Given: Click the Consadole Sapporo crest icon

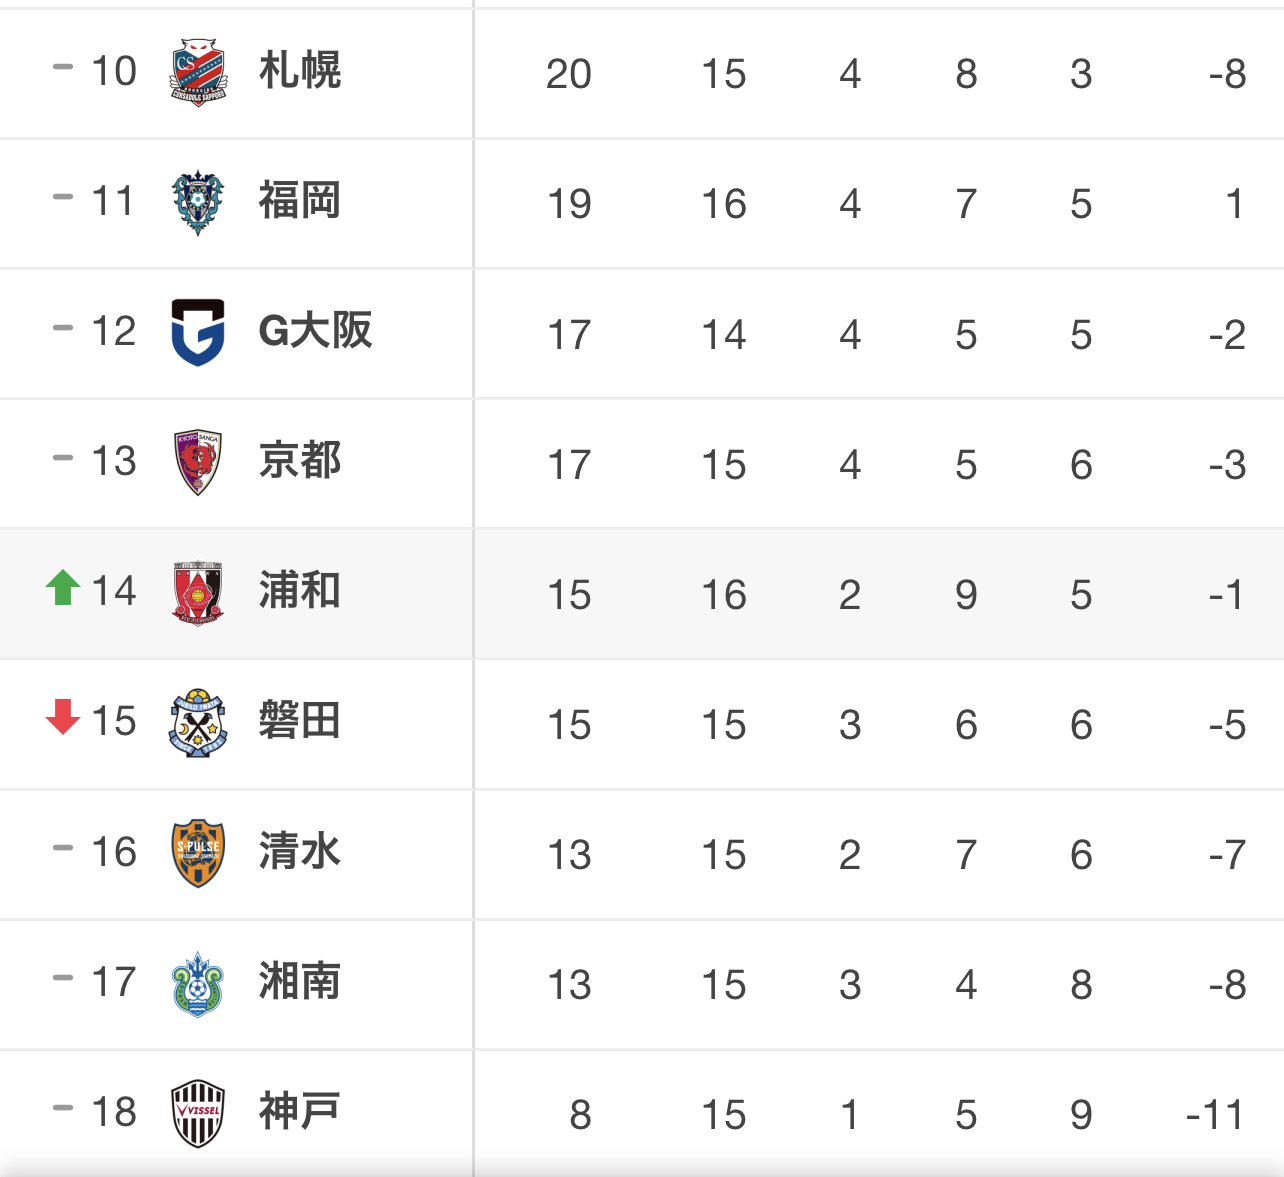Looking at the screenshot, I should click(x=198, y=71).
